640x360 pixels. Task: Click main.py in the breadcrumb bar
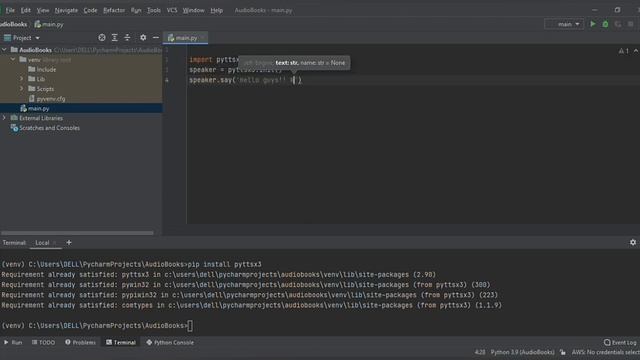pyautogui.click(x=49, y=24)
